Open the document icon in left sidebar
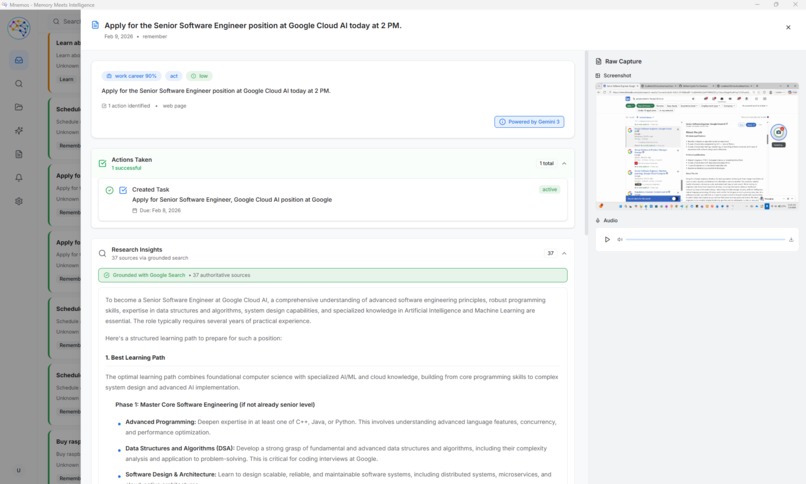806x484 pixels. tap(19, 154)
